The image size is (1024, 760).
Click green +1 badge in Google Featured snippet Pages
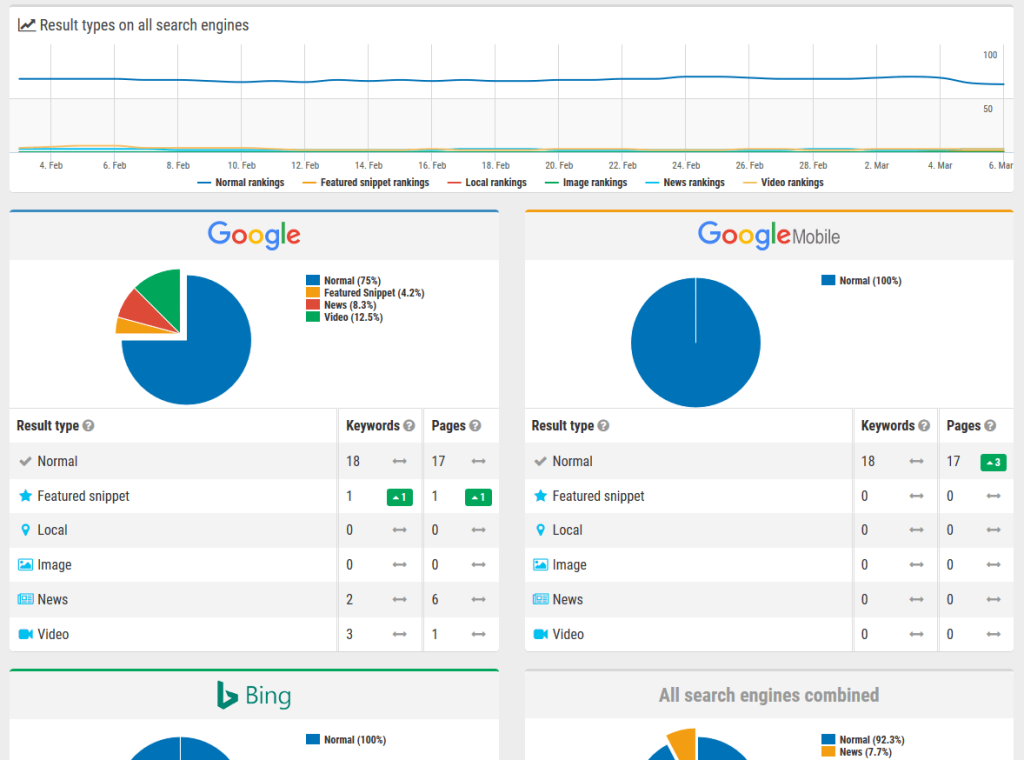coord(478,497)
